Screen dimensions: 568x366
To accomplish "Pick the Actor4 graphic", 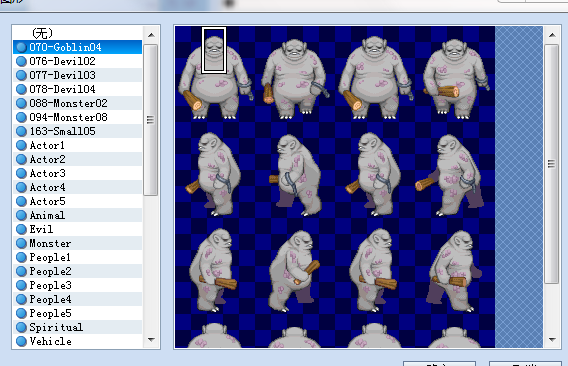I will tap(78, 187).
